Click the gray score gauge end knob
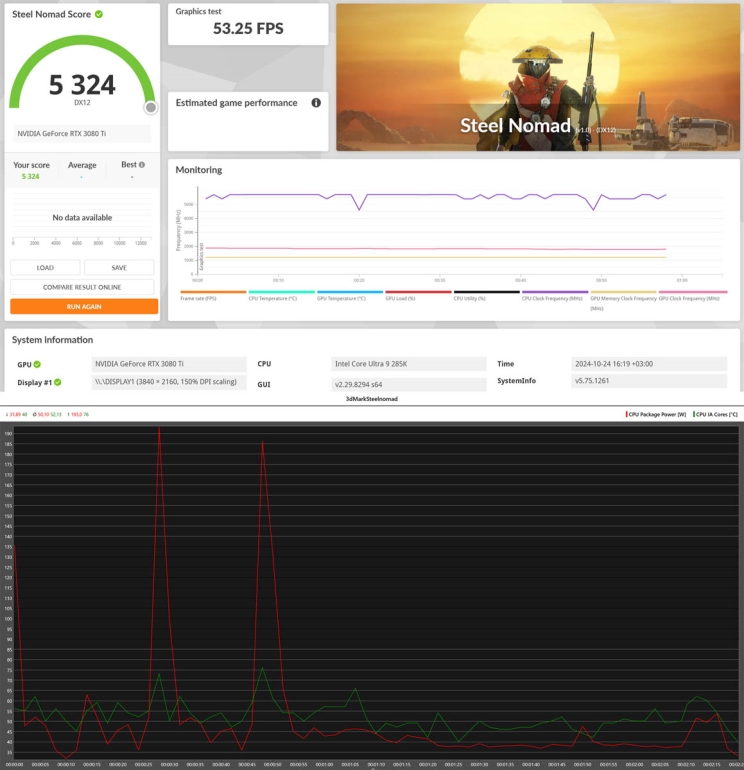The height and width of the screenshot is (770, 744). point(150,107)
